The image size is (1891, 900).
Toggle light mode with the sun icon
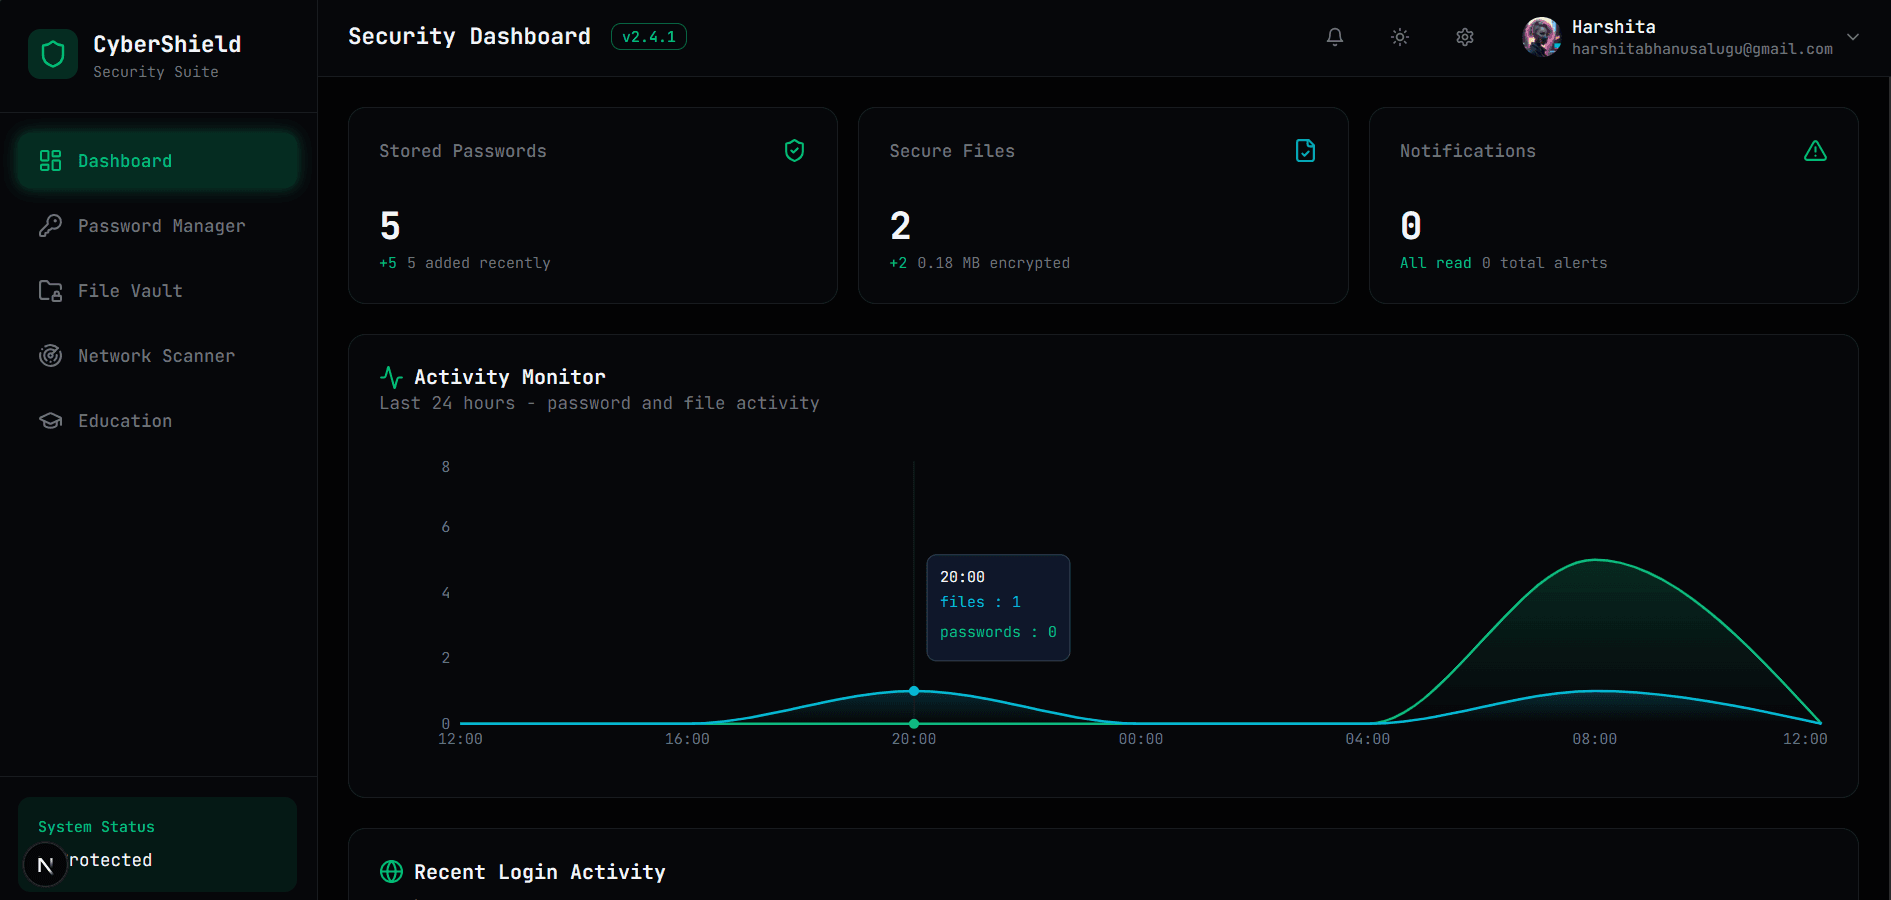coord(1399,36)
